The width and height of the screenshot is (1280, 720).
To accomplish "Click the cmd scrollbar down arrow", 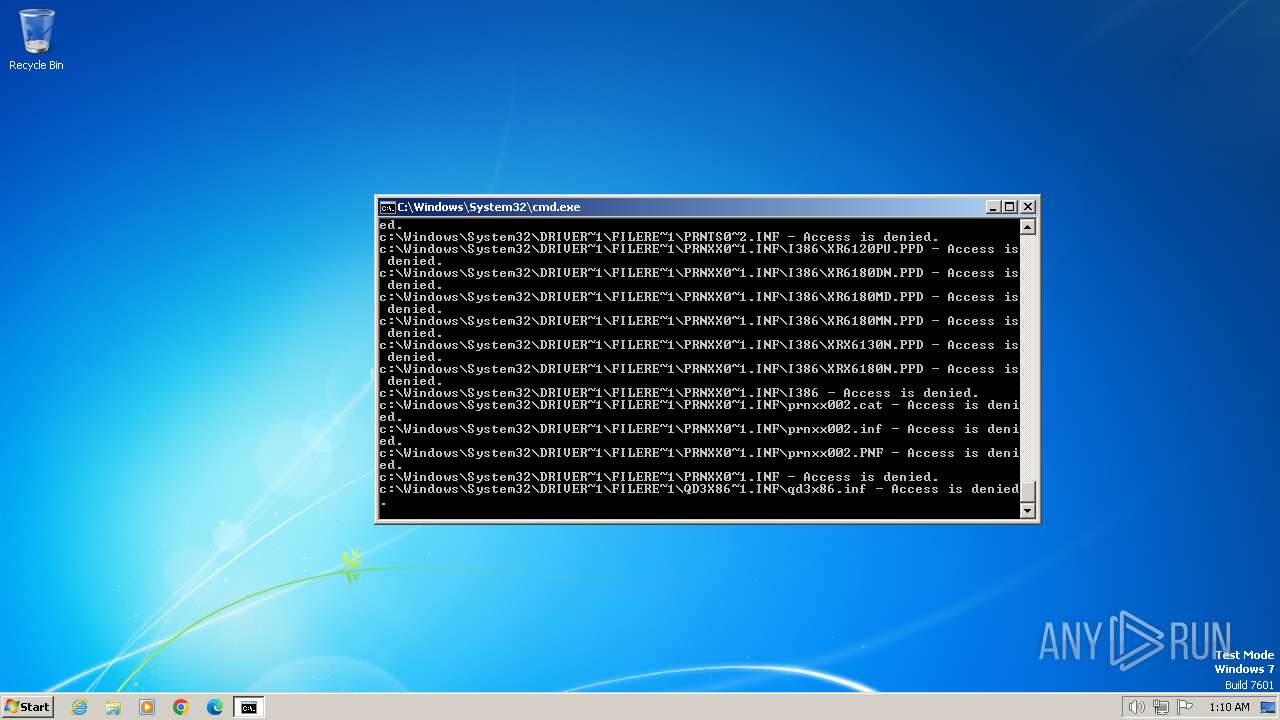I will (1027, 511).
